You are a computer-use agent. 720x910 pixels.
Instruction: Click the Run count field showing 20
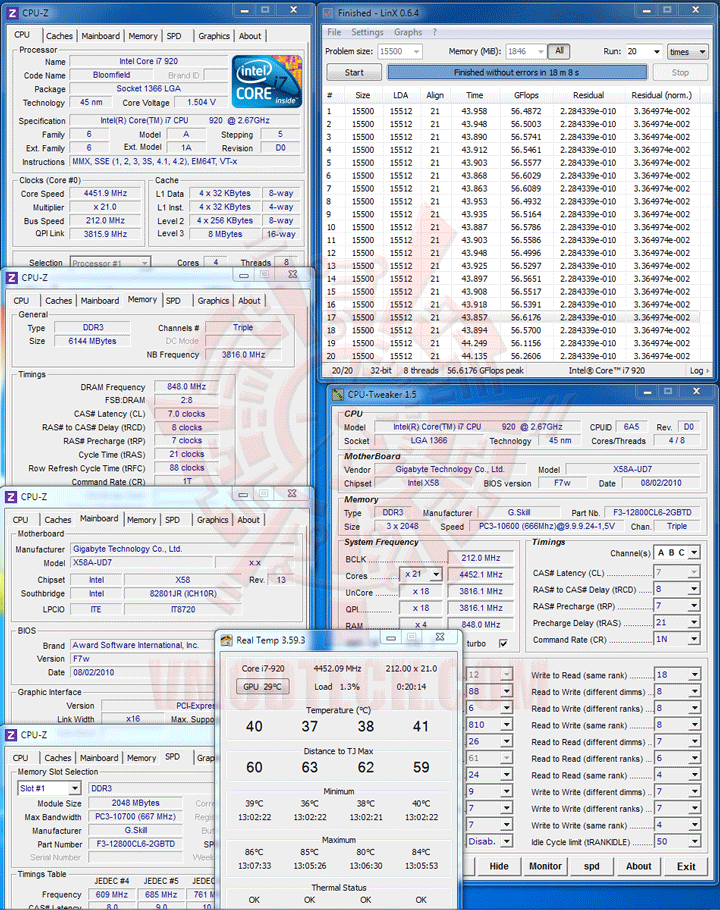pyautogui.click(x=643, y=52)
